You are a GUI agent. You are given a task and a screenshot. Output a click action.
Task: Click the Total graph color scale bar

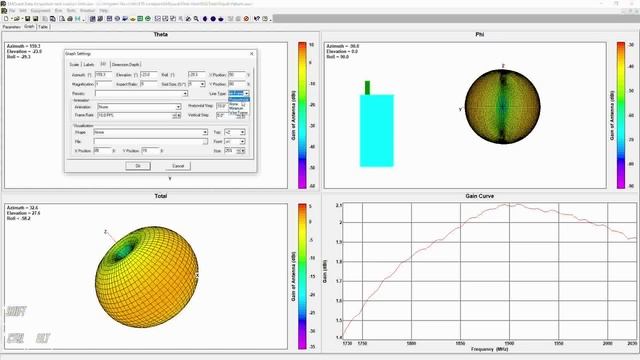pos(302,276)
